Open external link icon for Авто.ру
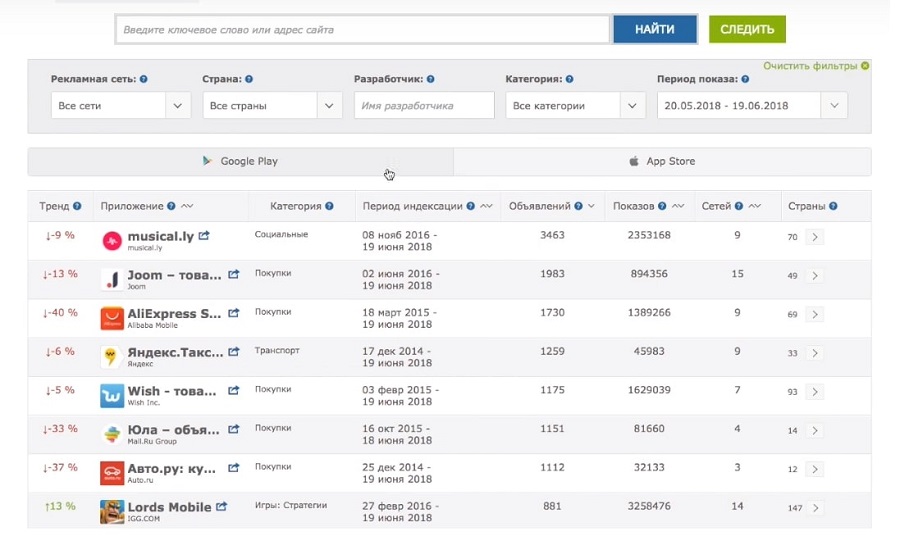The image size is (900, 545). tap(234, 468)
